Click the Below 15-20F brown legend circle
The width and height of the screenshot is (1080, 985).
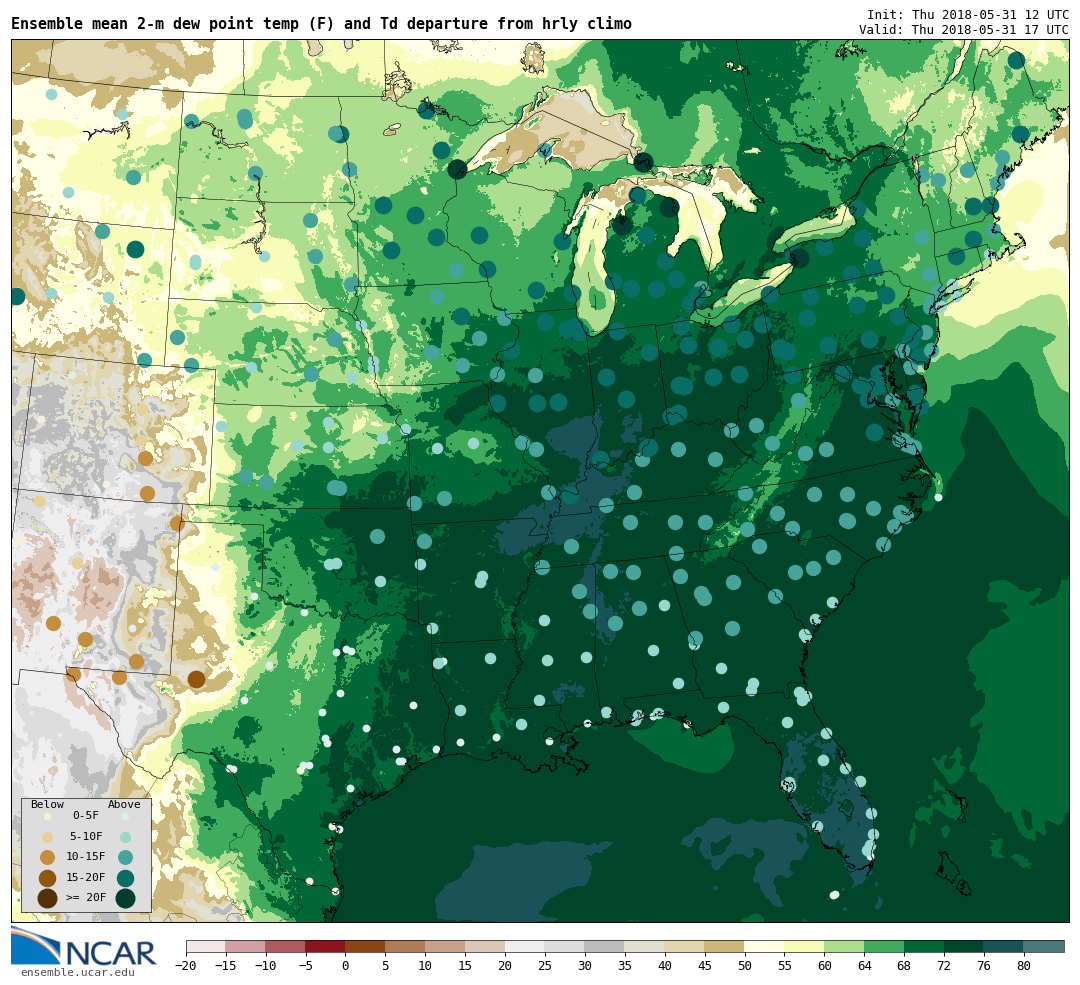coord(47,878)
